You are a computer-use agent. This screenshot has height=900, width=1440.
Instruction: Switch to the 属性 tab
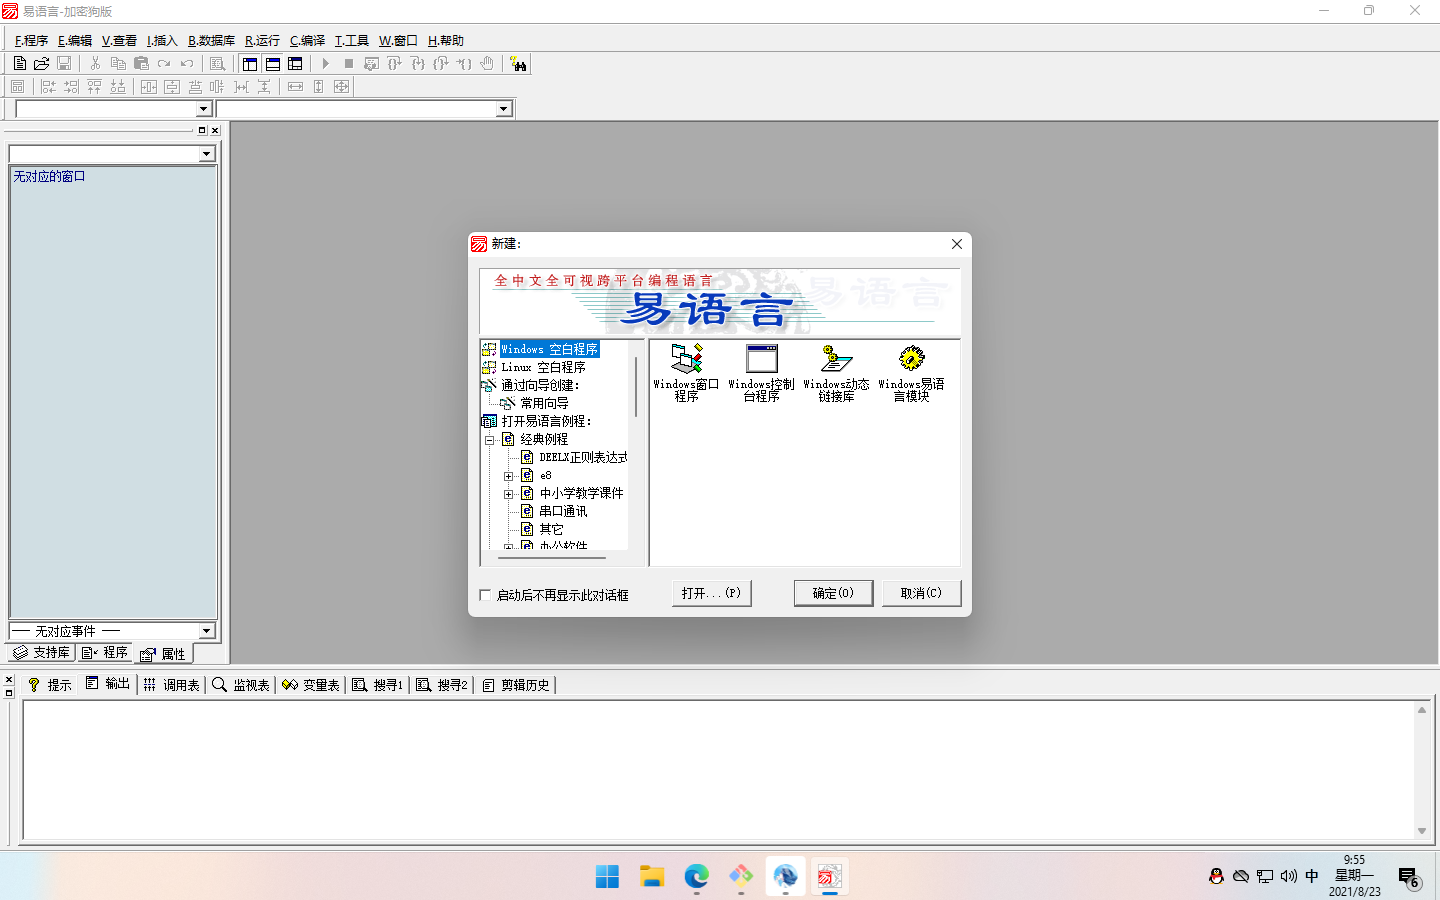coord(162,654)
